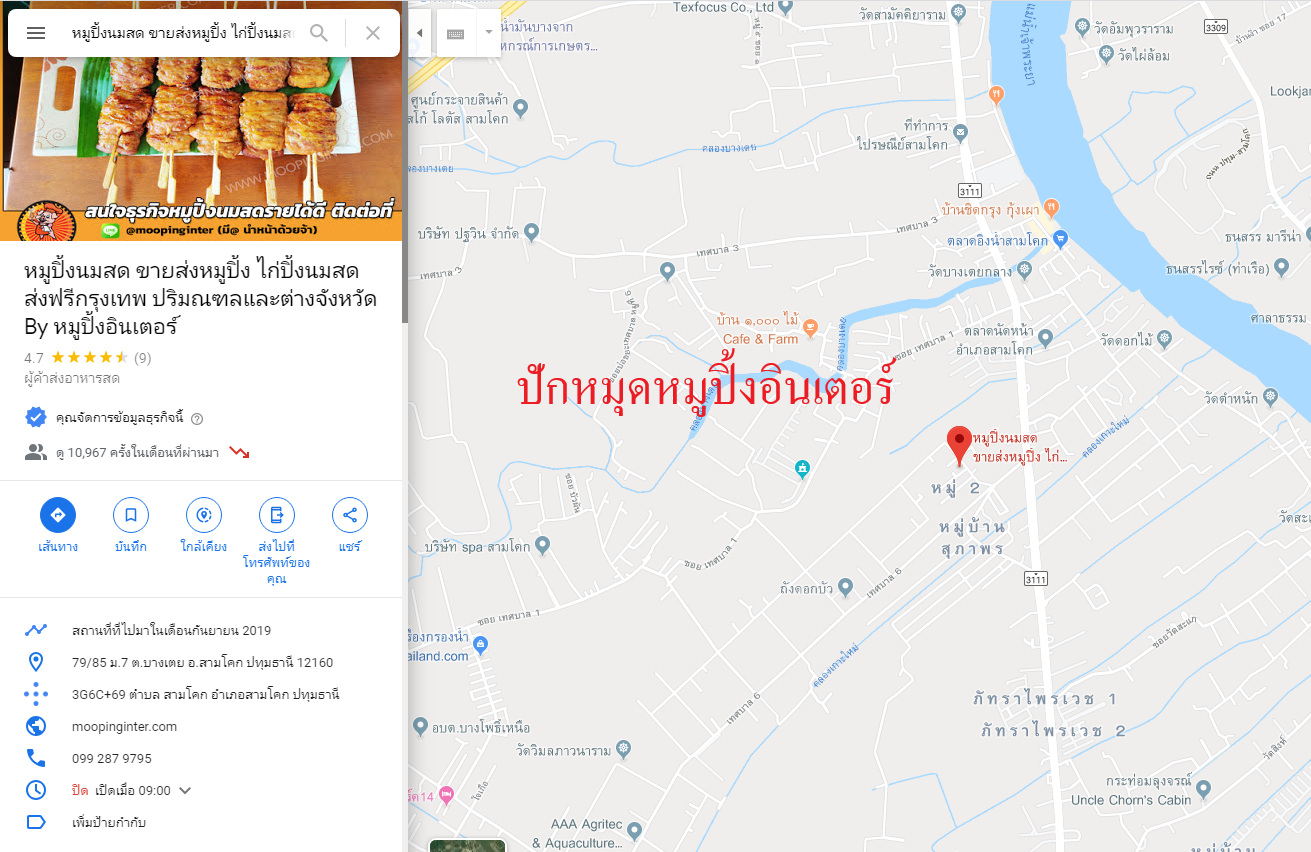Collapse the side panel arrow
Image resolution: width=1311 pixels, height=852 pixels.
click(x=420, y=33)
